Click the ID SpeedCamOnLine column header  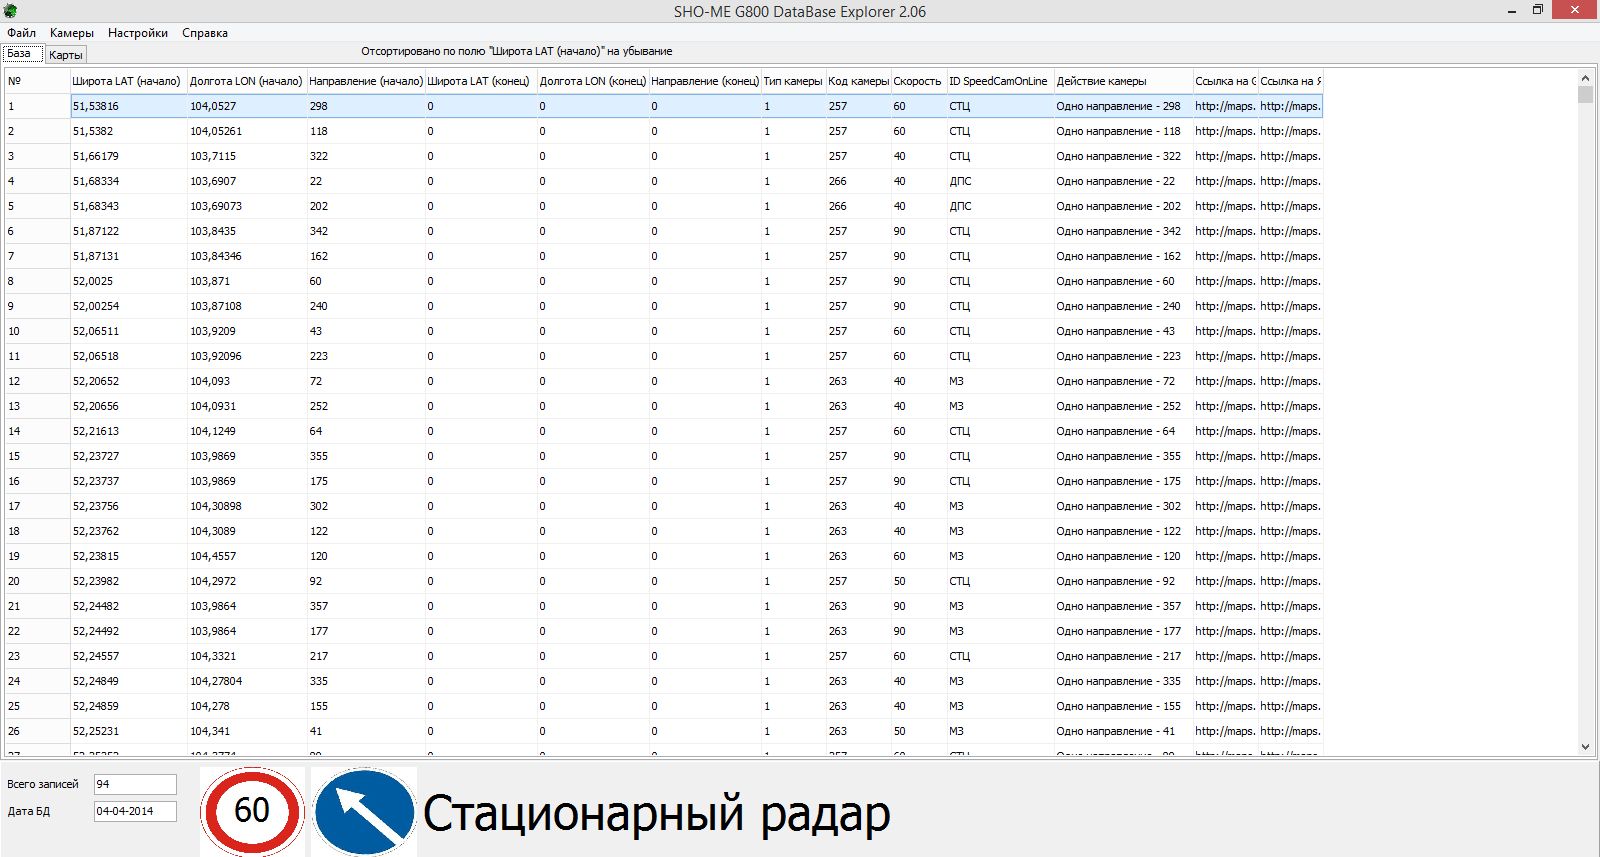pyautogui.click(x=1000, y=81)
